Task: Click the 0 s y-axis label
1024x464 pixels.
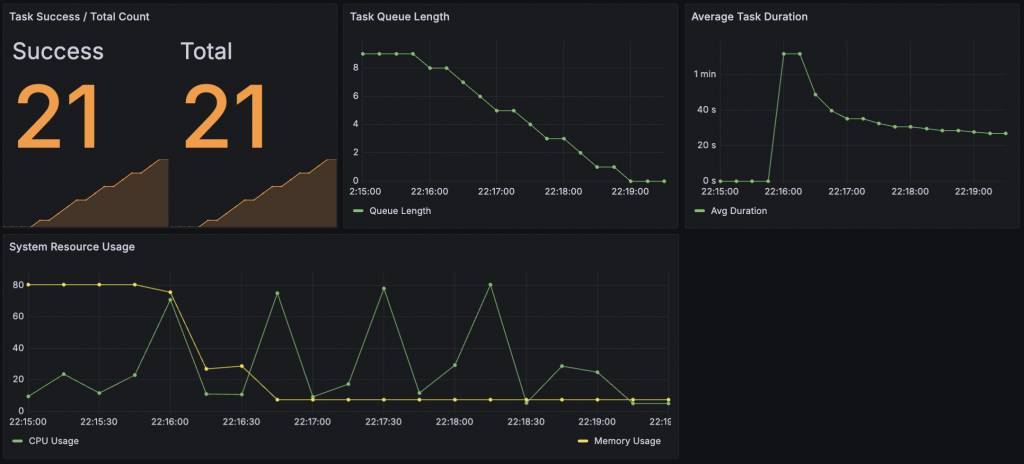Action: pos(709,180)
